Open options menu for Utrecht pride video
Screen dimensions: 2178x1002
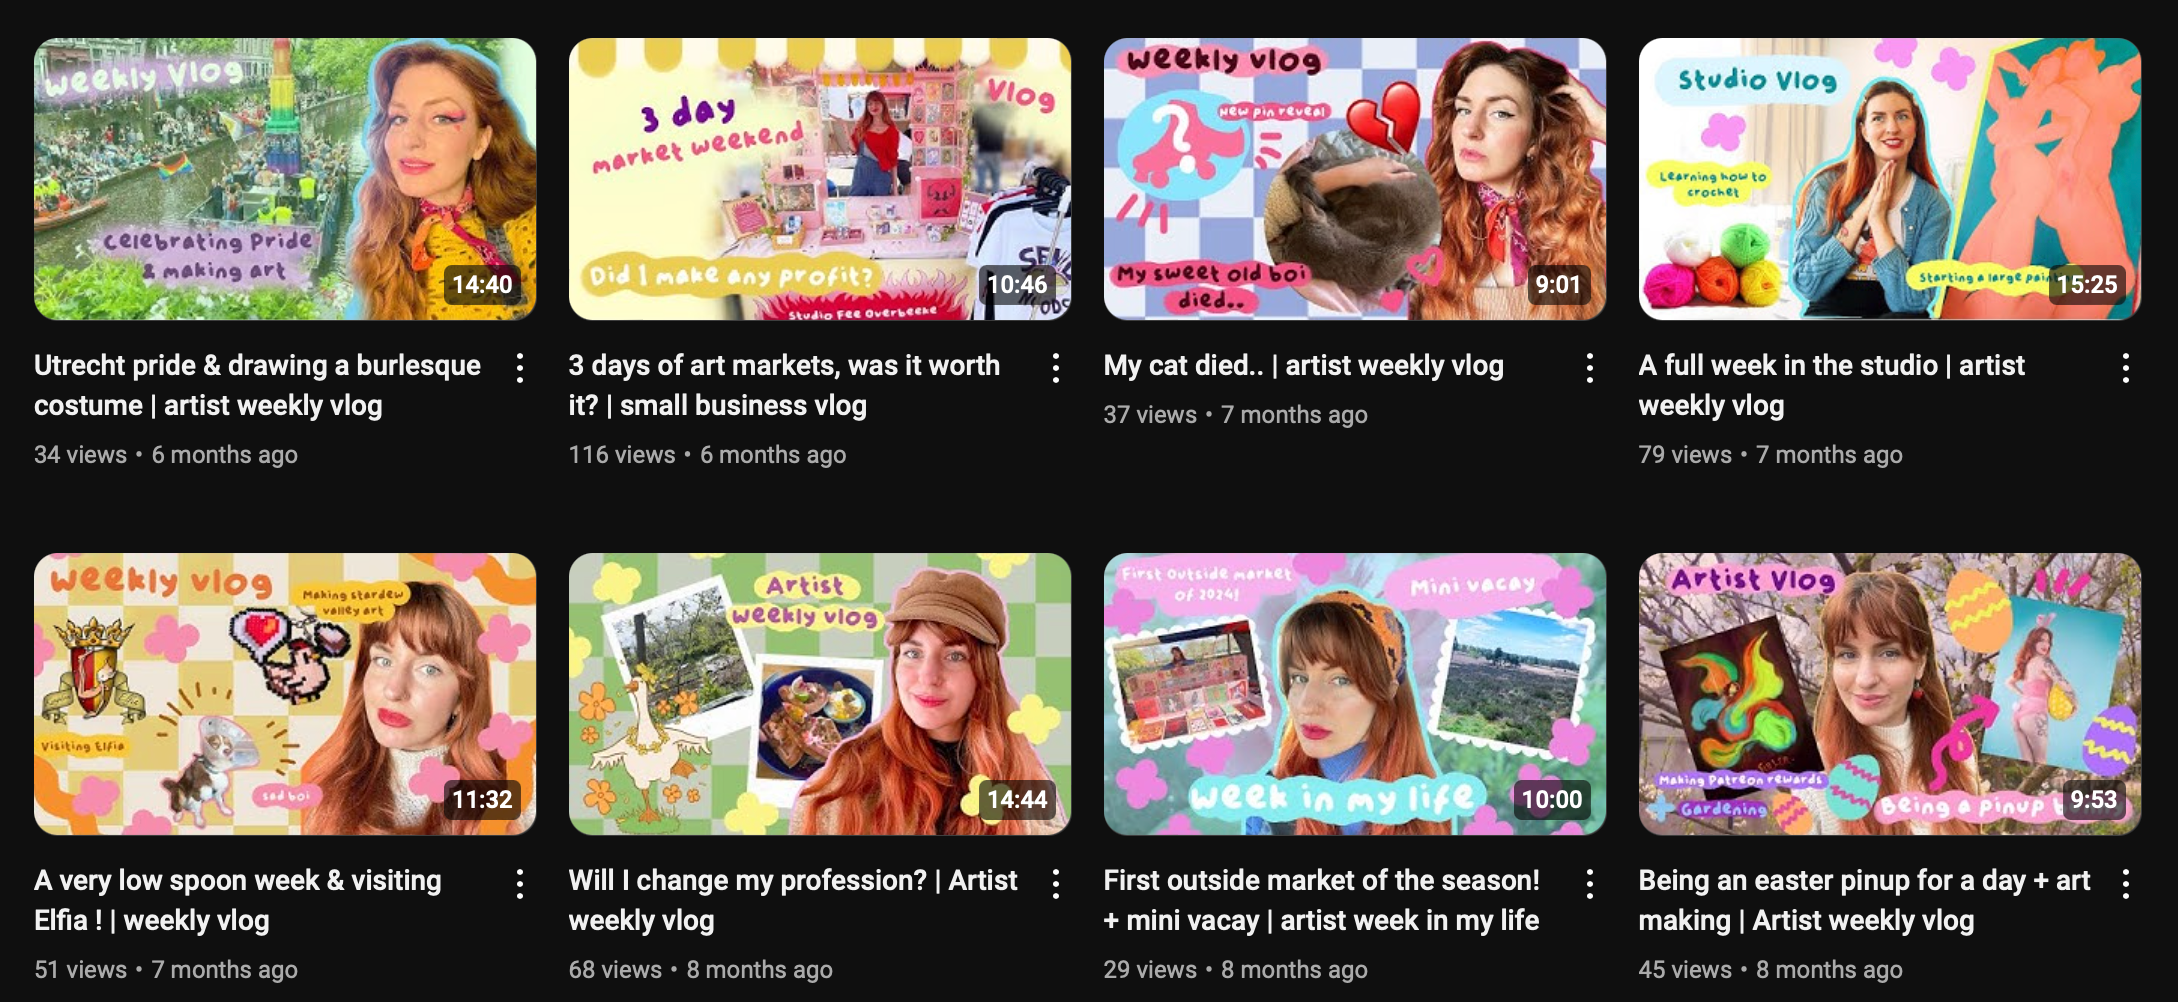click(x=520, y=368)
